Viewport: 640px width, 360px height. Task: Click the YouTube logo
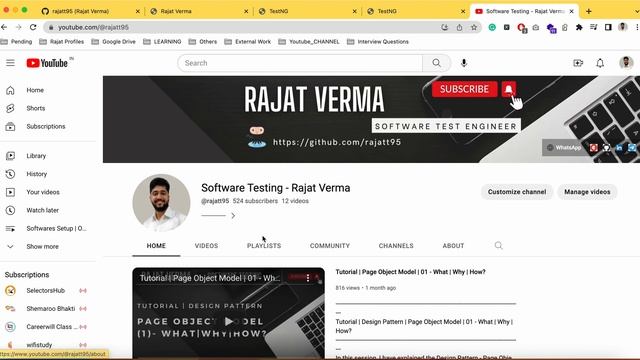(x=47, y=63)
